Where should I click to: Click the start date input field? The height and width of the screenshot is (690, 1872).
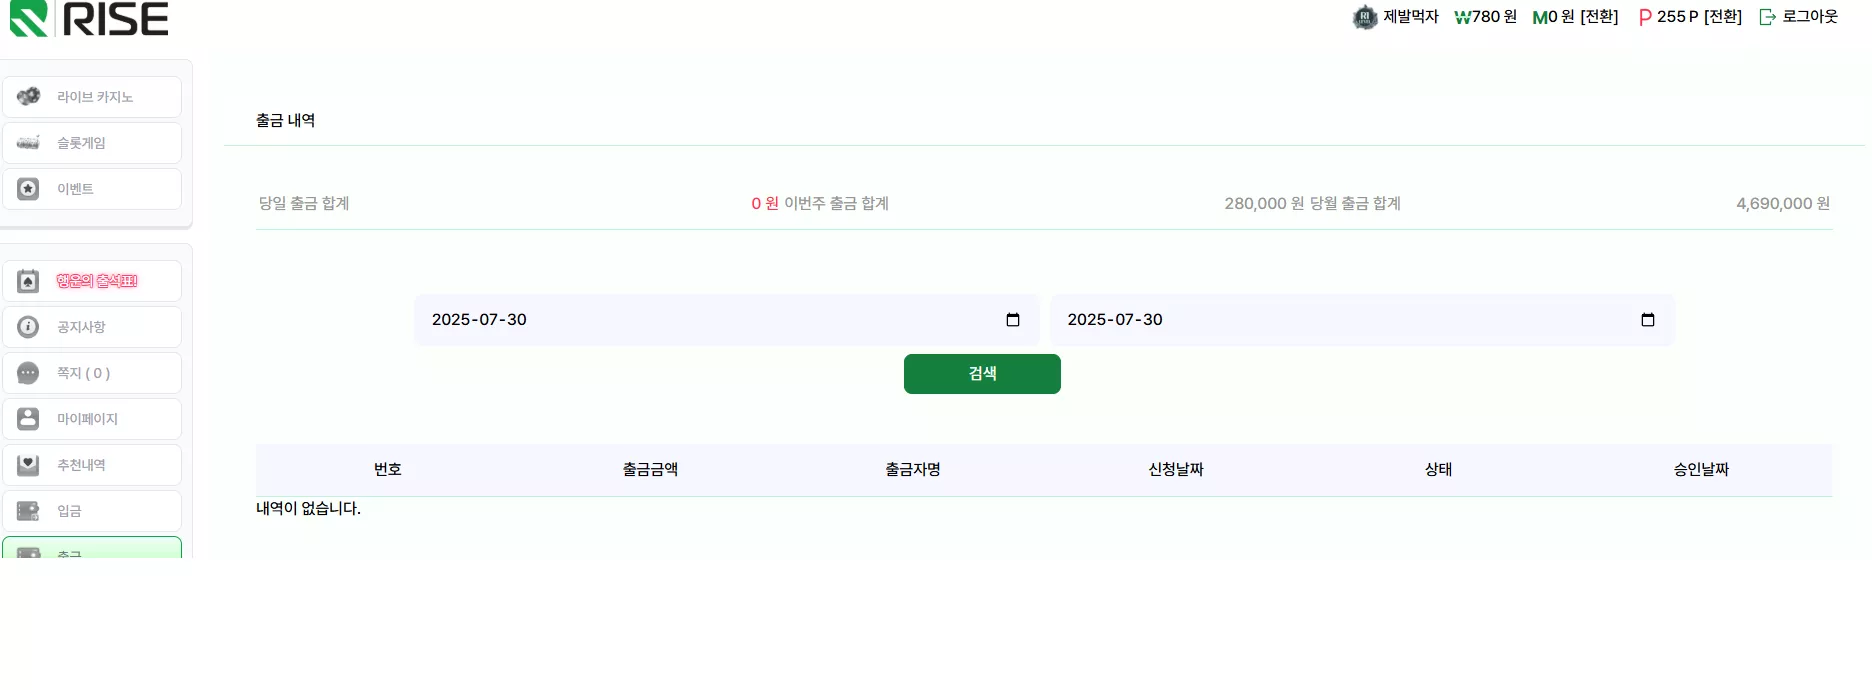[726, 320]
